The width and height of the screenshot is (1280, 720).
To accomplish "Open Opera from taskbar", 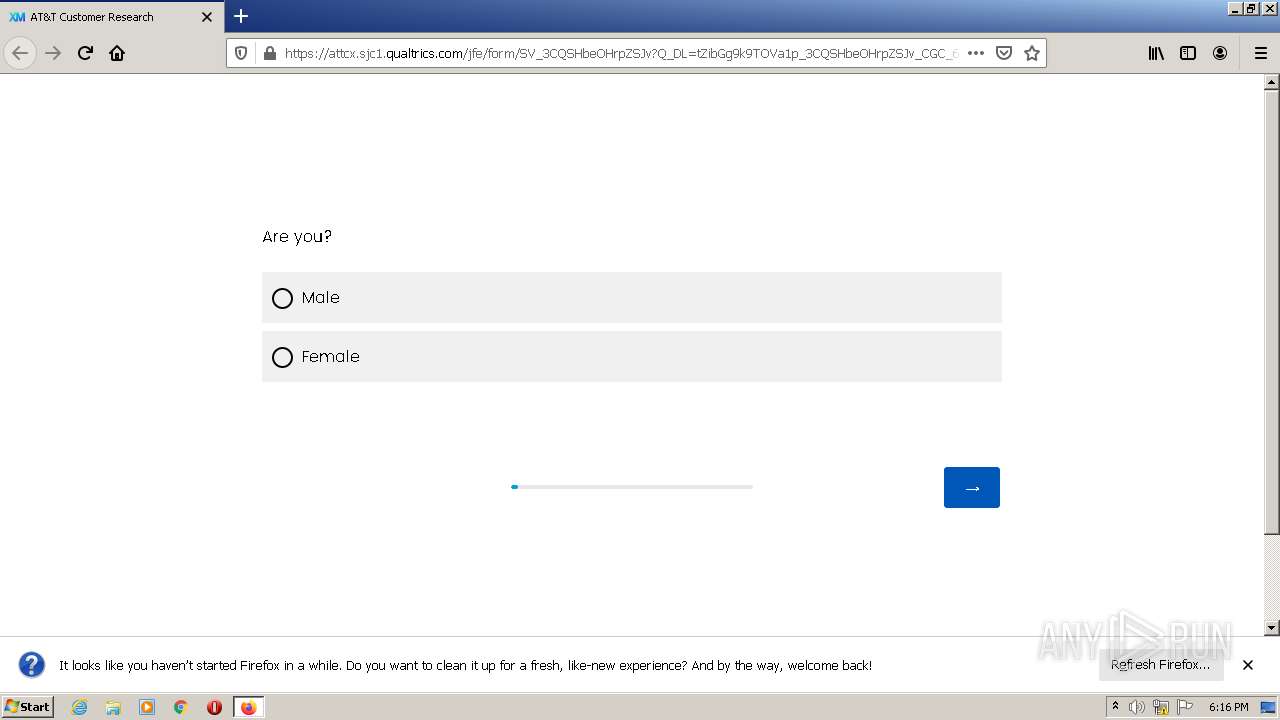I will pyautogui.click(x=214, y=707).
